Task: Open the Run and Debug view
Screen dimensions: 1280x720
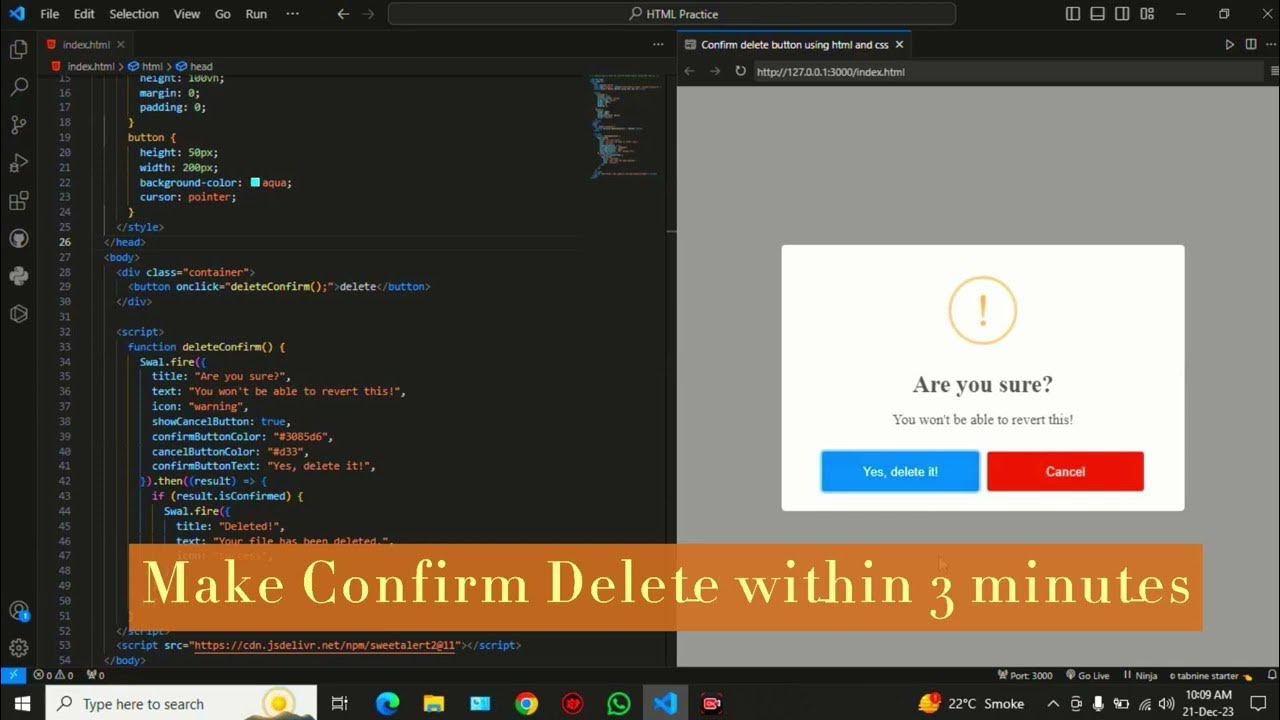Action: click(x=18, y=163)
